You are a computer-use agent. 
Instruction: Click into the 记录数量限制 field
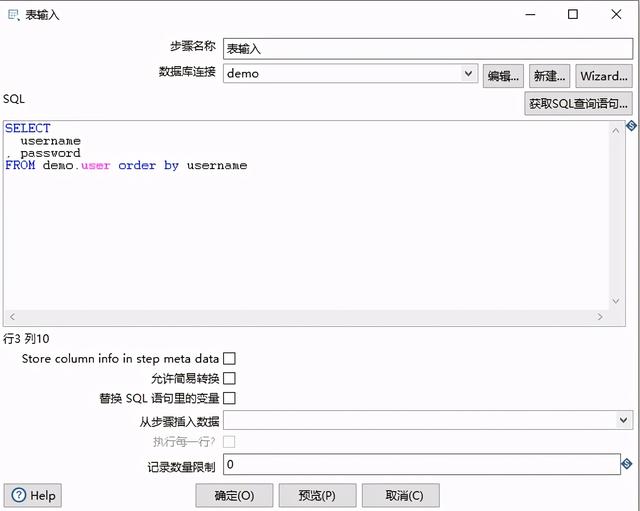coord(422,464)
